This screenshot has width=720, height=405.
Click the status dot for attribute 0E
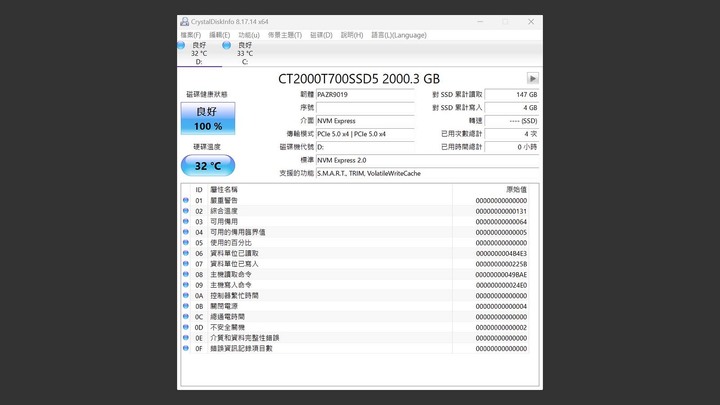point(186,338)
